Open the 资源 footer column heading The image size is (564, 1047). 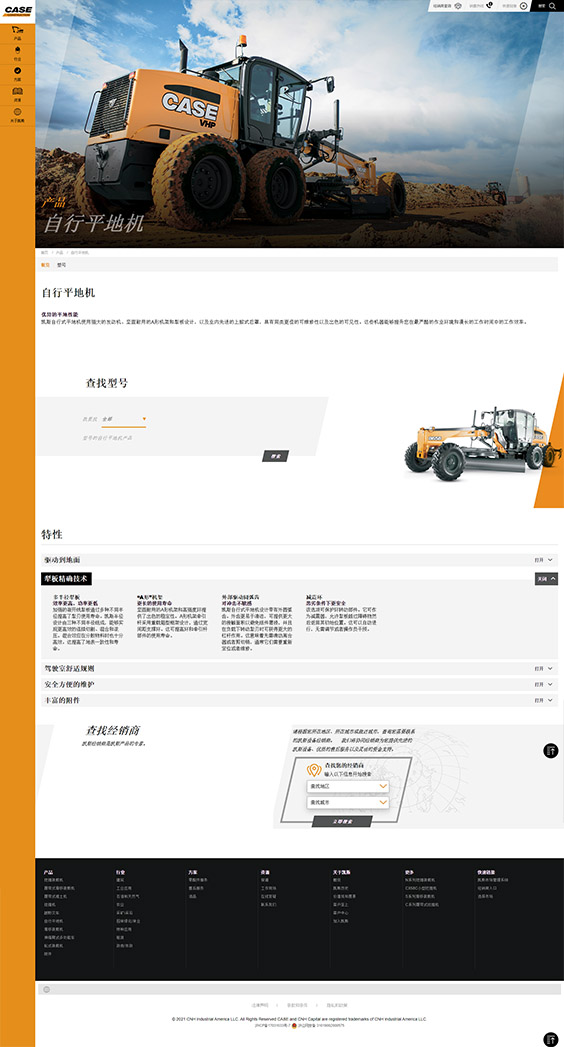click(265, 872)
